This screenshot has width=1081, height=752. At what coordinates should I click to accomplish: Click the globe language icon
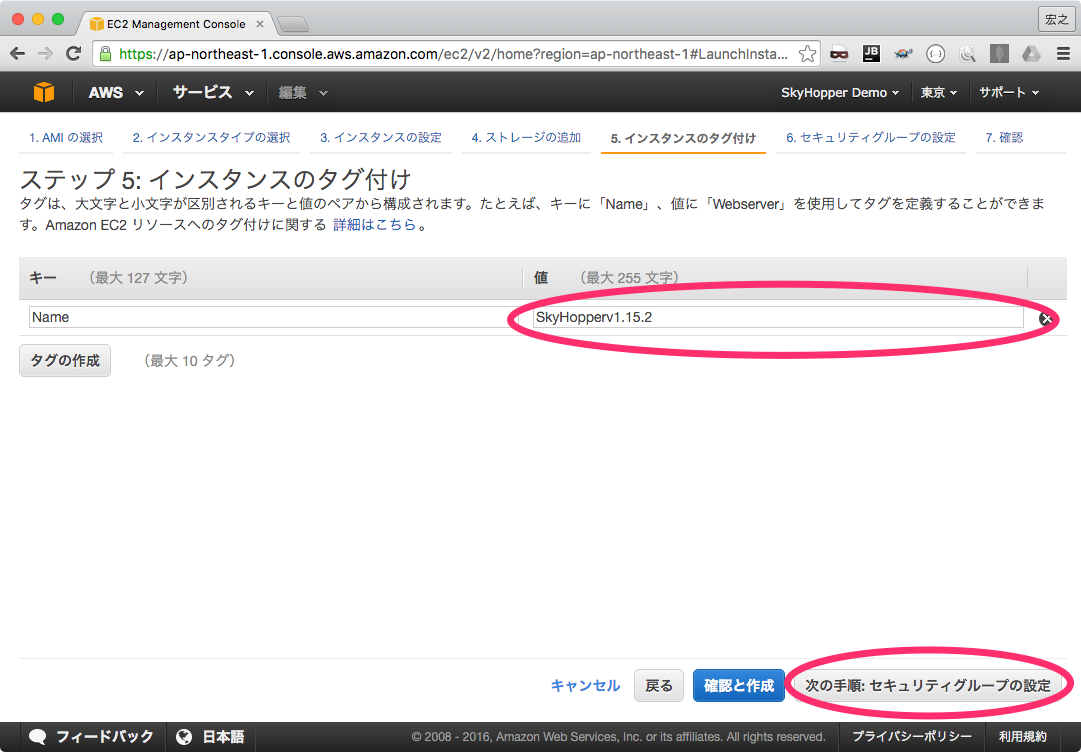pyautogui.click(x=184, y=737)
